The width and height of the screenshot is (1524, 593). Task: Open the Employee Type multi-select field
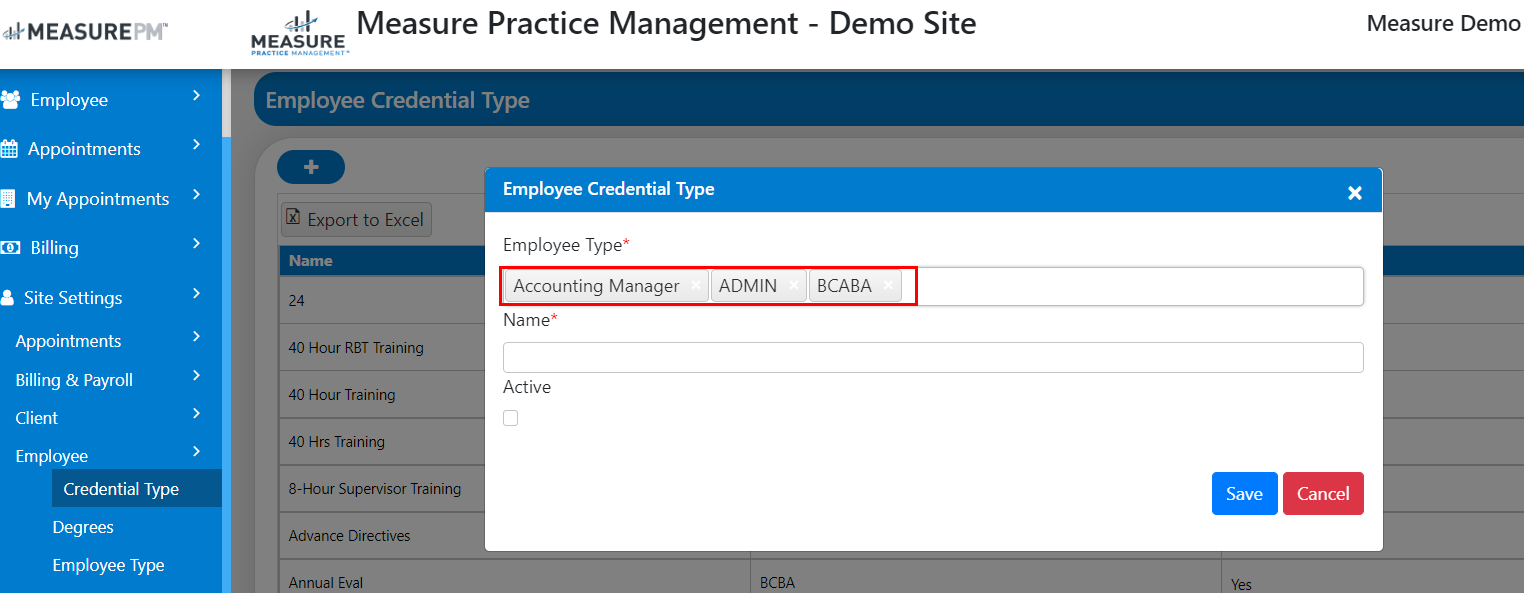coord(933,286)
